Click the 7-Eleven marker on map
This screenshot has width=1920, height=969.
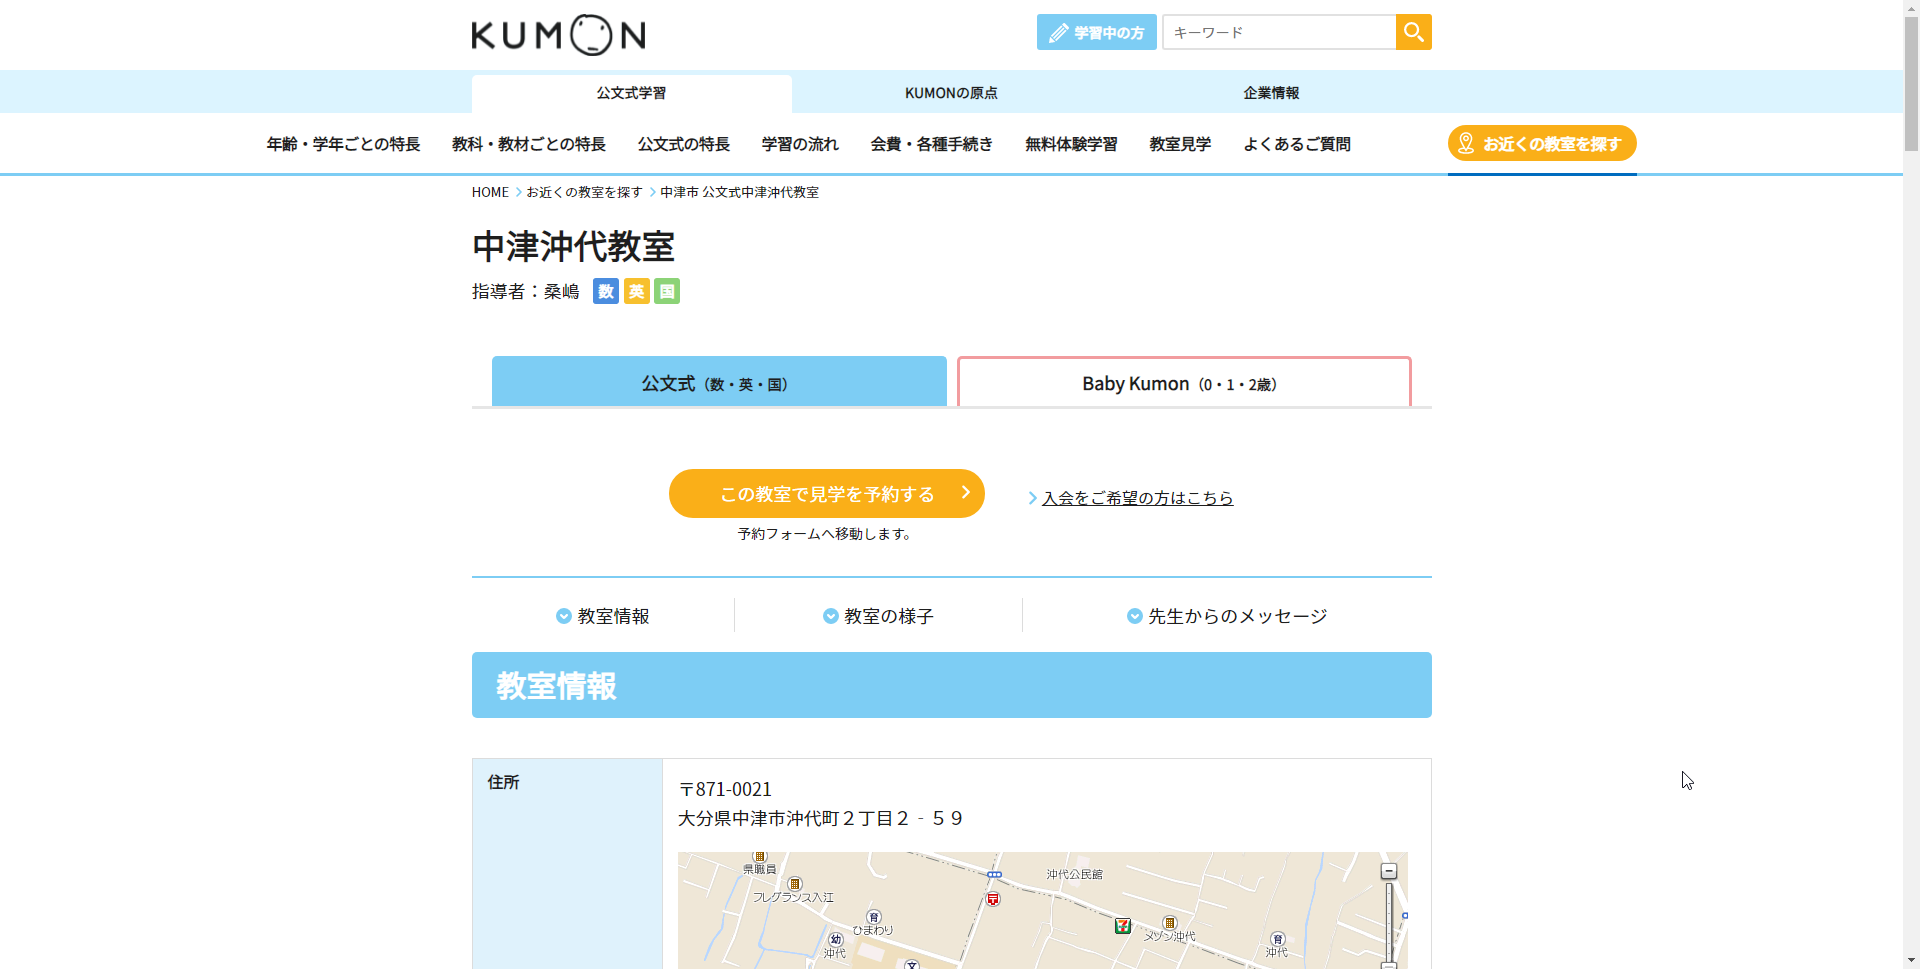tap(1123, 926)
